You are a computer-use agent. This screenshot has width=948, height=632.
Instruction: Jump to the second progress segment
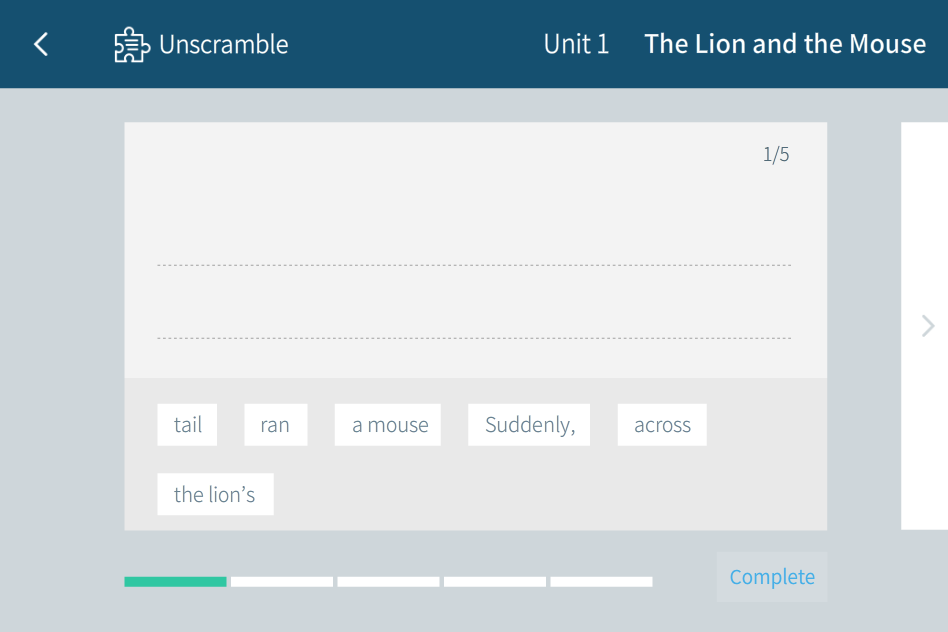point(282,581)
